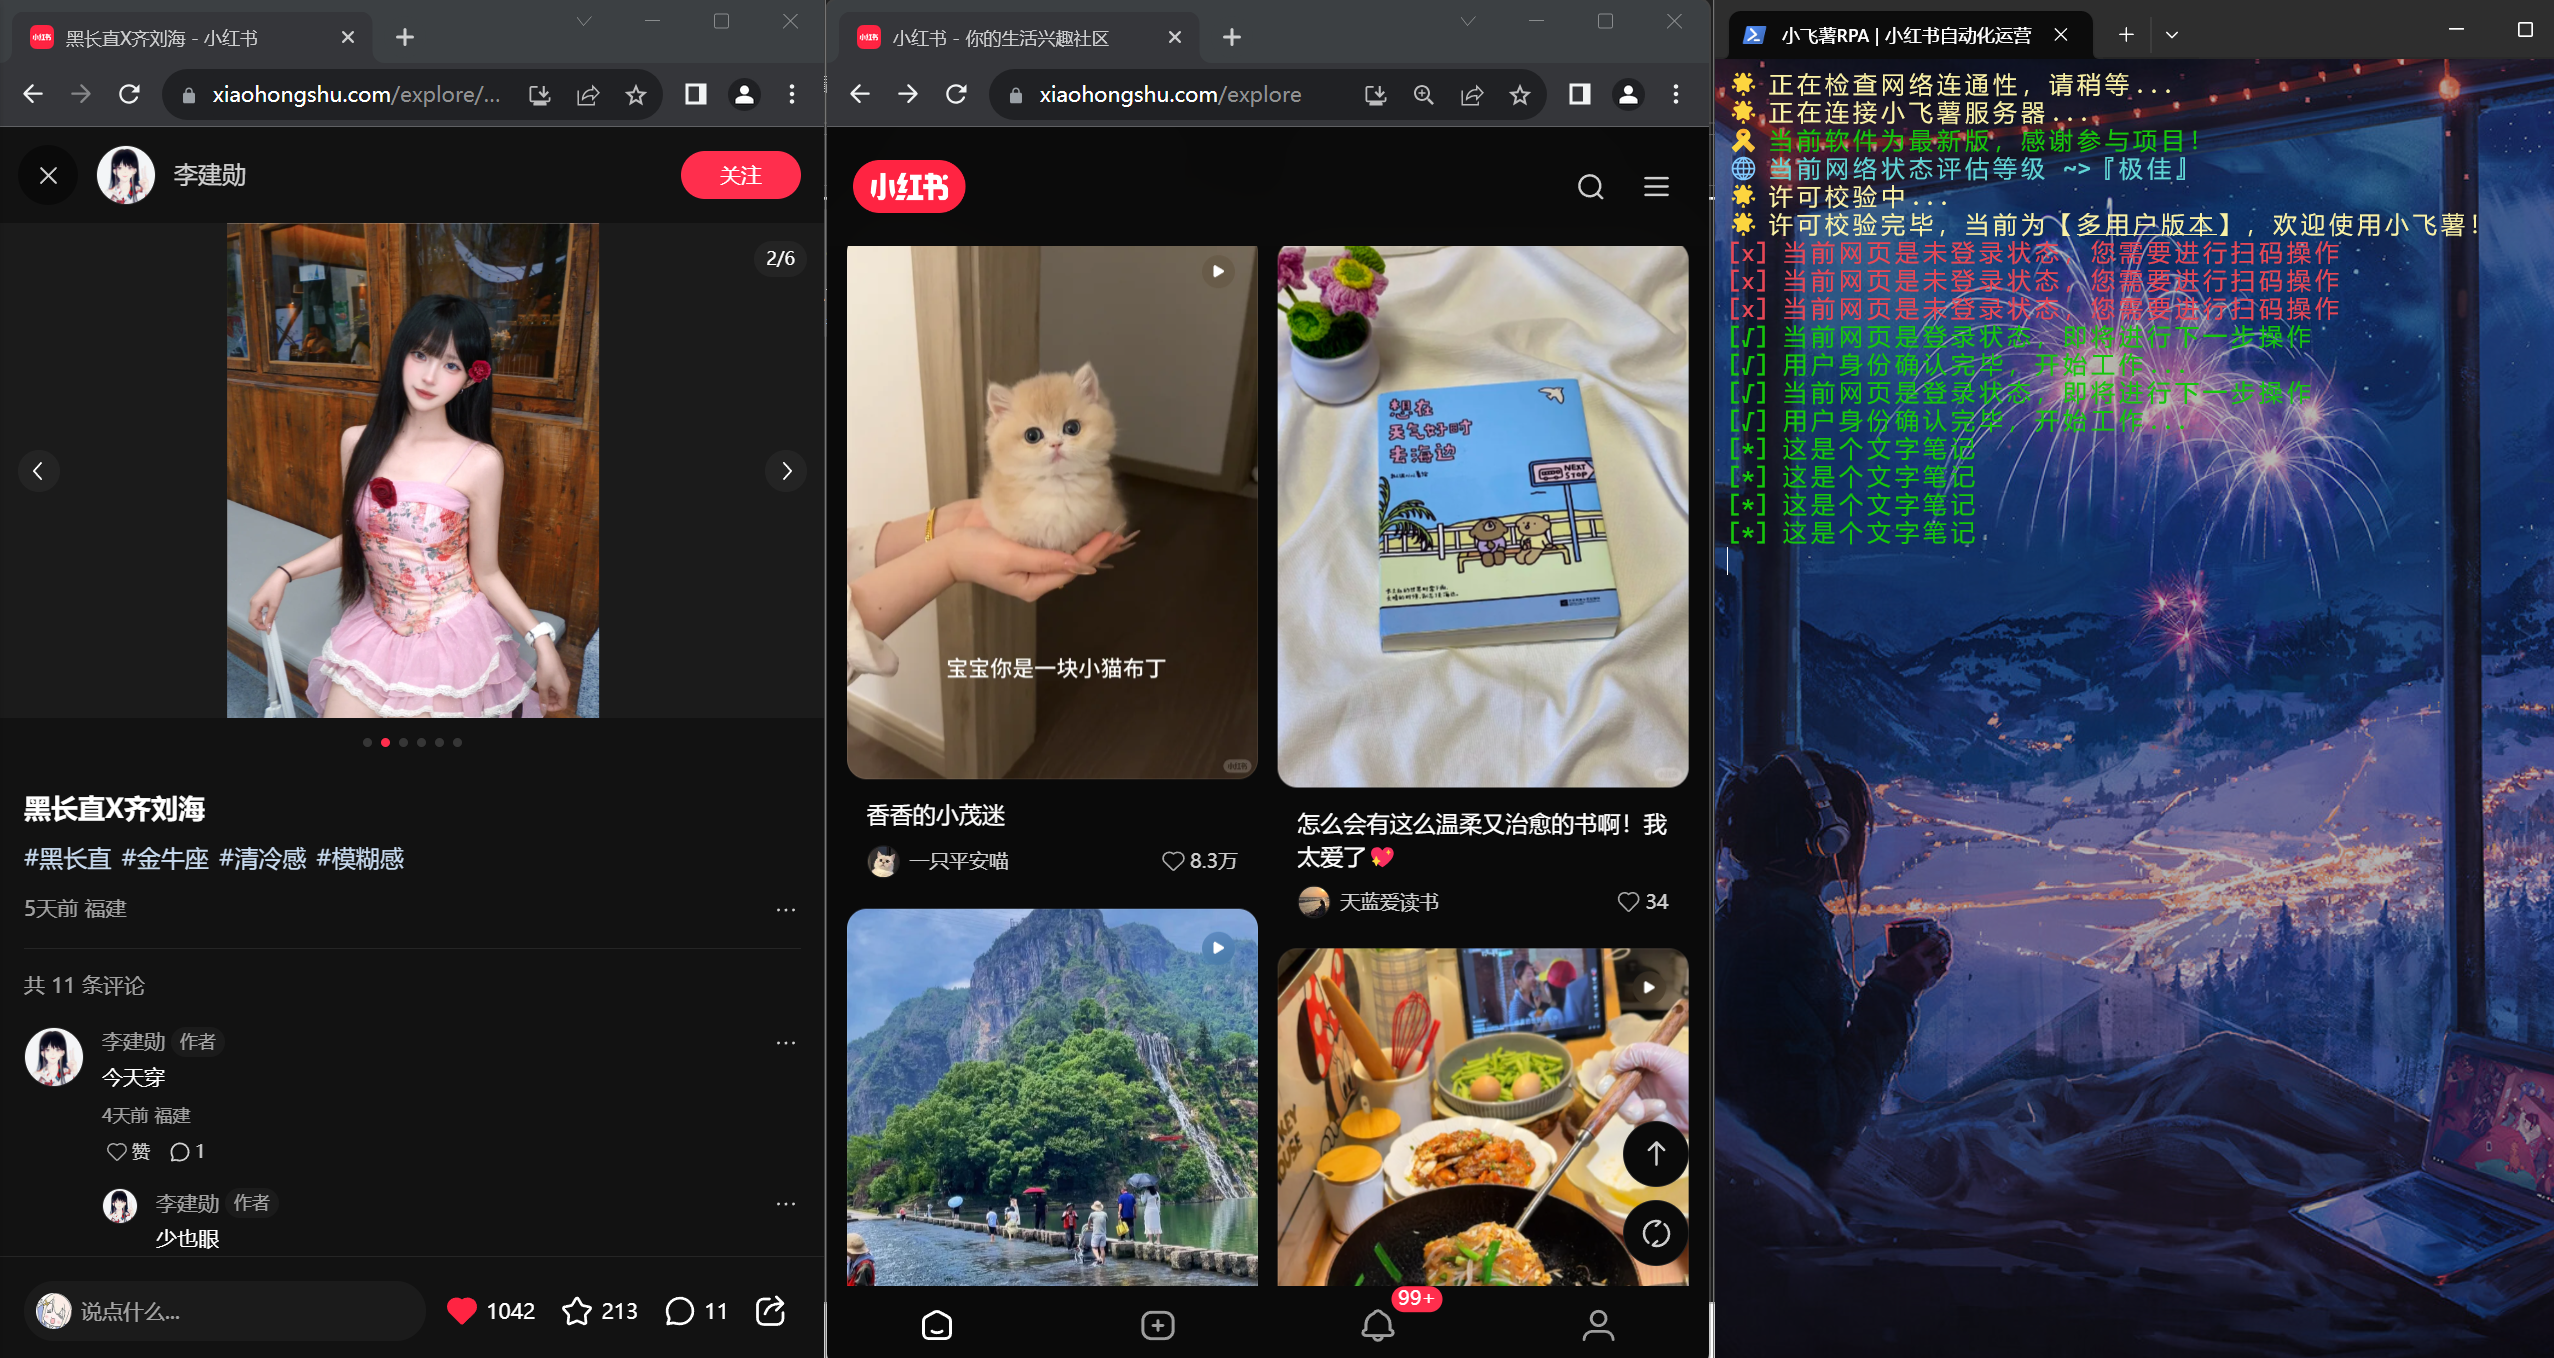Open a new tab in the 小飞薯RPA terminal
The width and height of the screenshot is (2554, 1358).
coord(2126,34)
